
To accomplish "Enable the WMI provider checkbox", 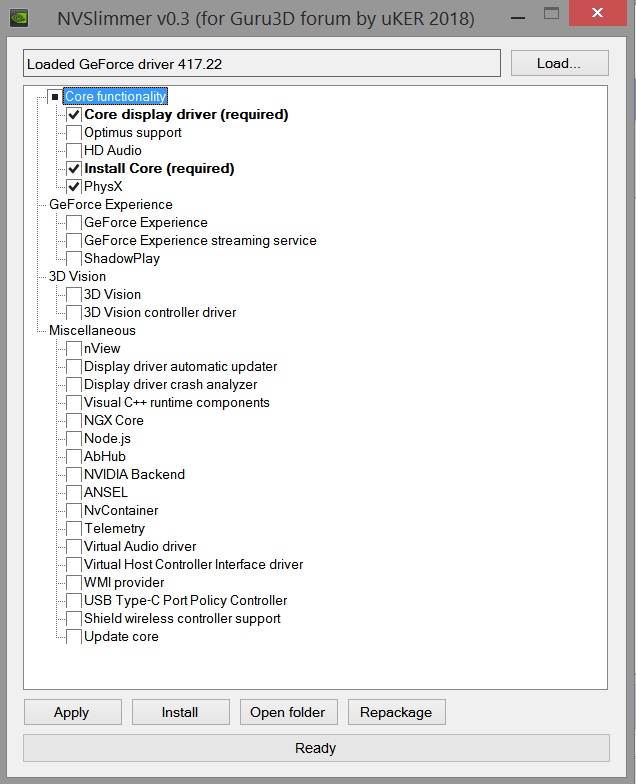I will click(x=74, y=582).
